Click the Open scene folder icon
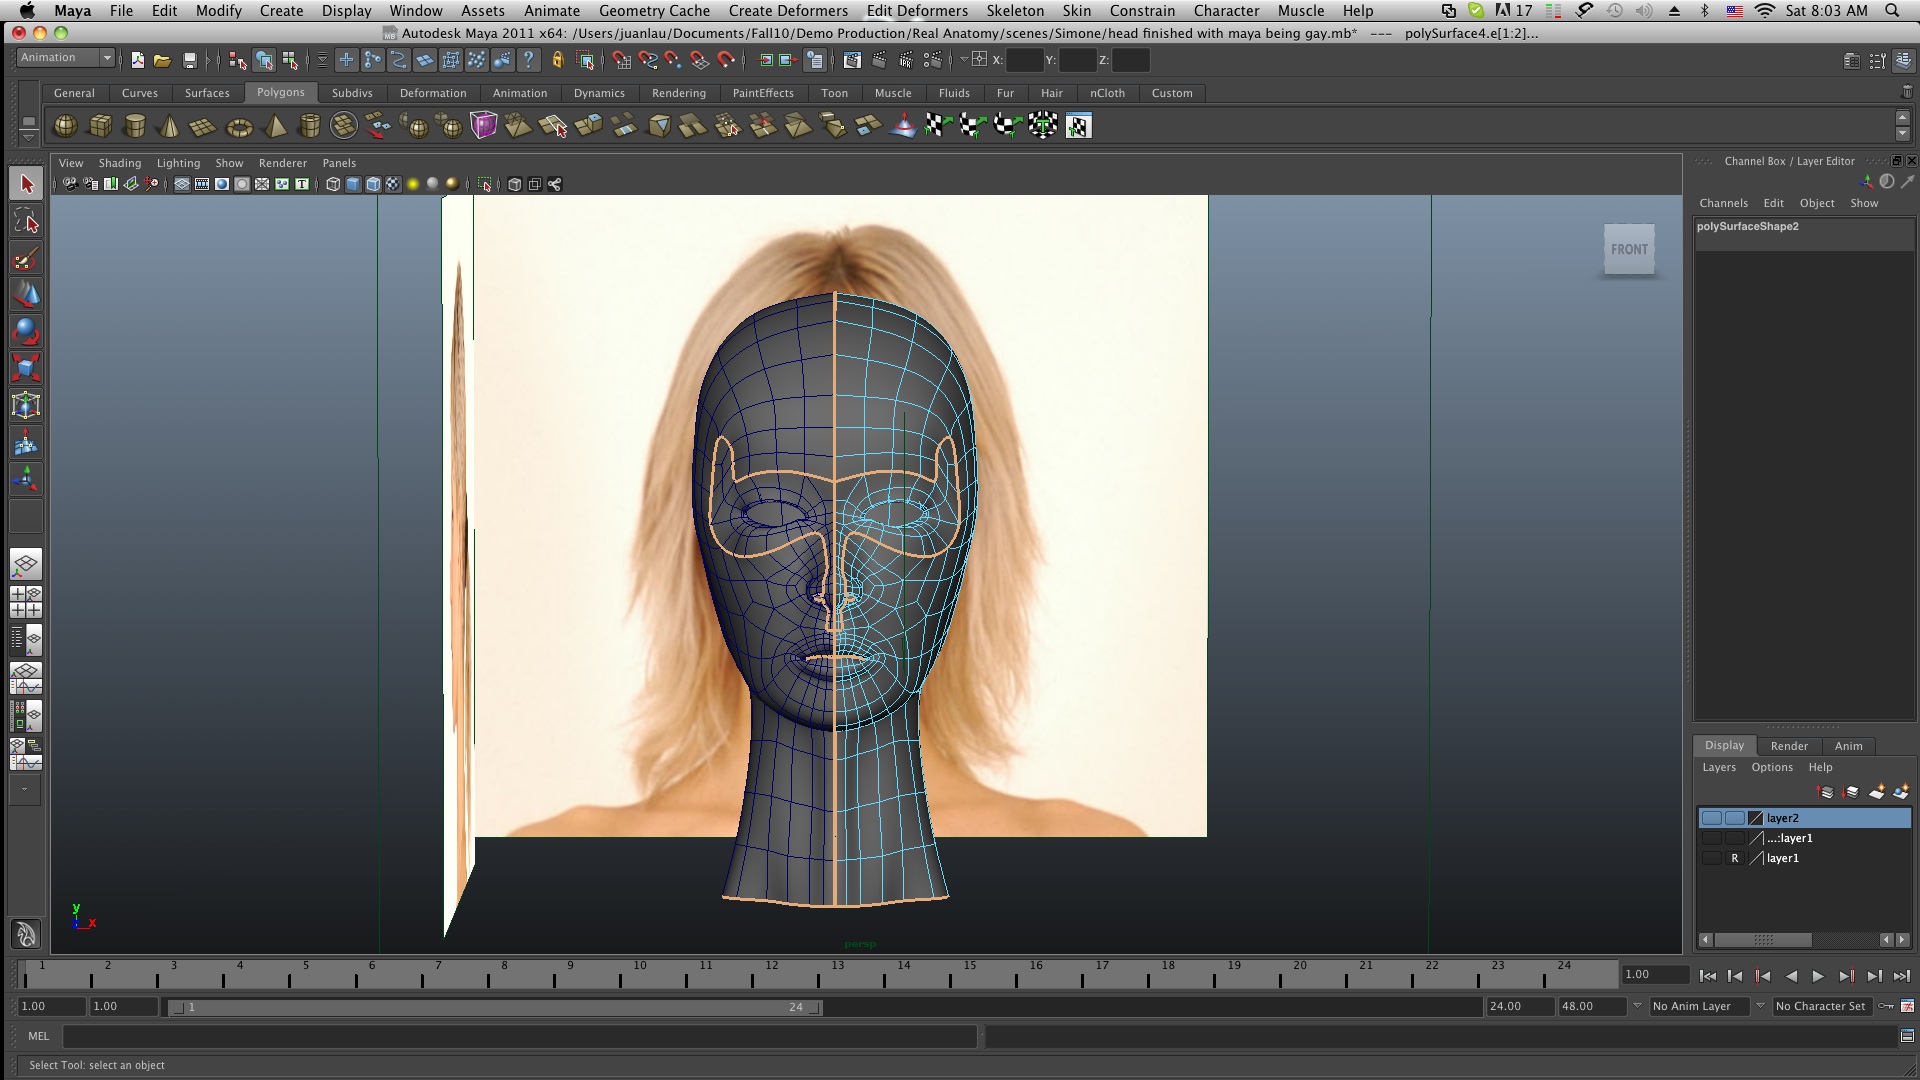1920x1080 pixels. point(162,61)
